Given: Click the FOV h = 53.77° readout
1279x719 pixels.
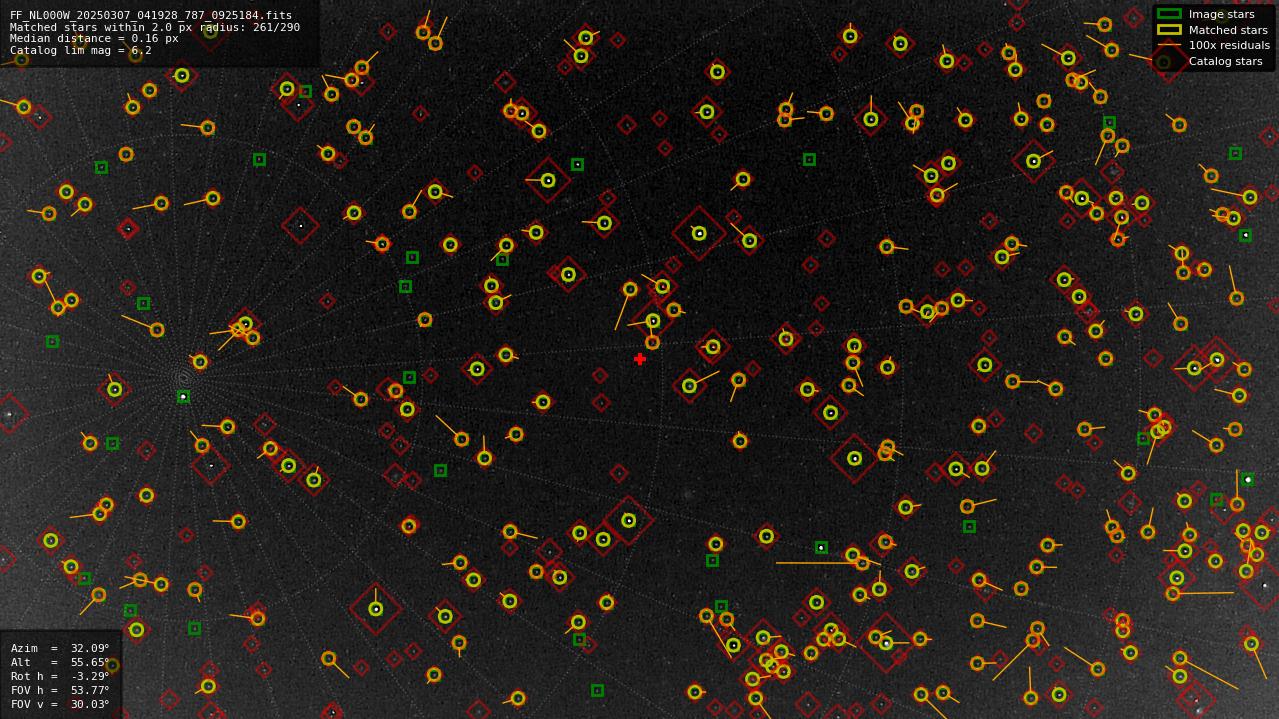Looking at the screenshot, I should pos(60,690).
